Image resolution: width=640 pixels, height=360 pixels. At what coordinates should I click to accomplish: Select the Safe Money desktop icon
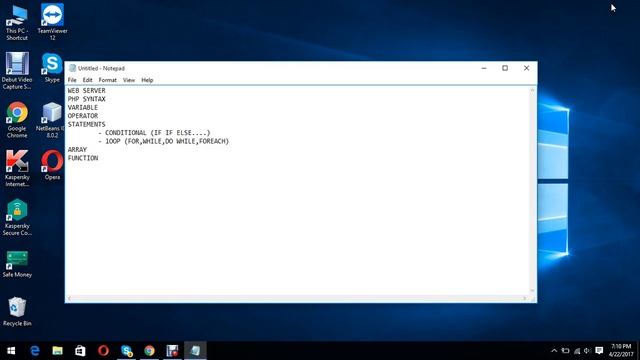point(17,265)
